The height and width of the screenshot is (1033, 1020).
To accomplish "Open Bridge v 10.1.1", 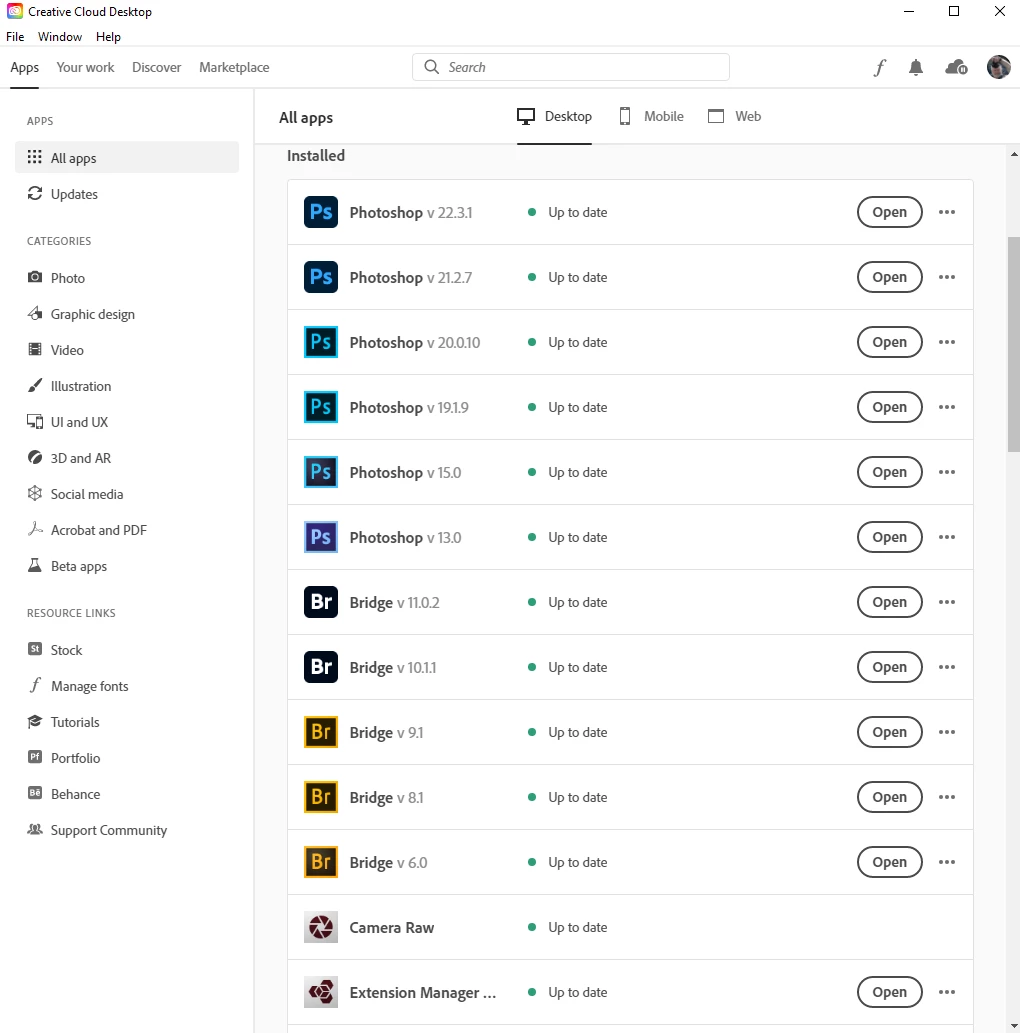I will (x=890, y=667).
